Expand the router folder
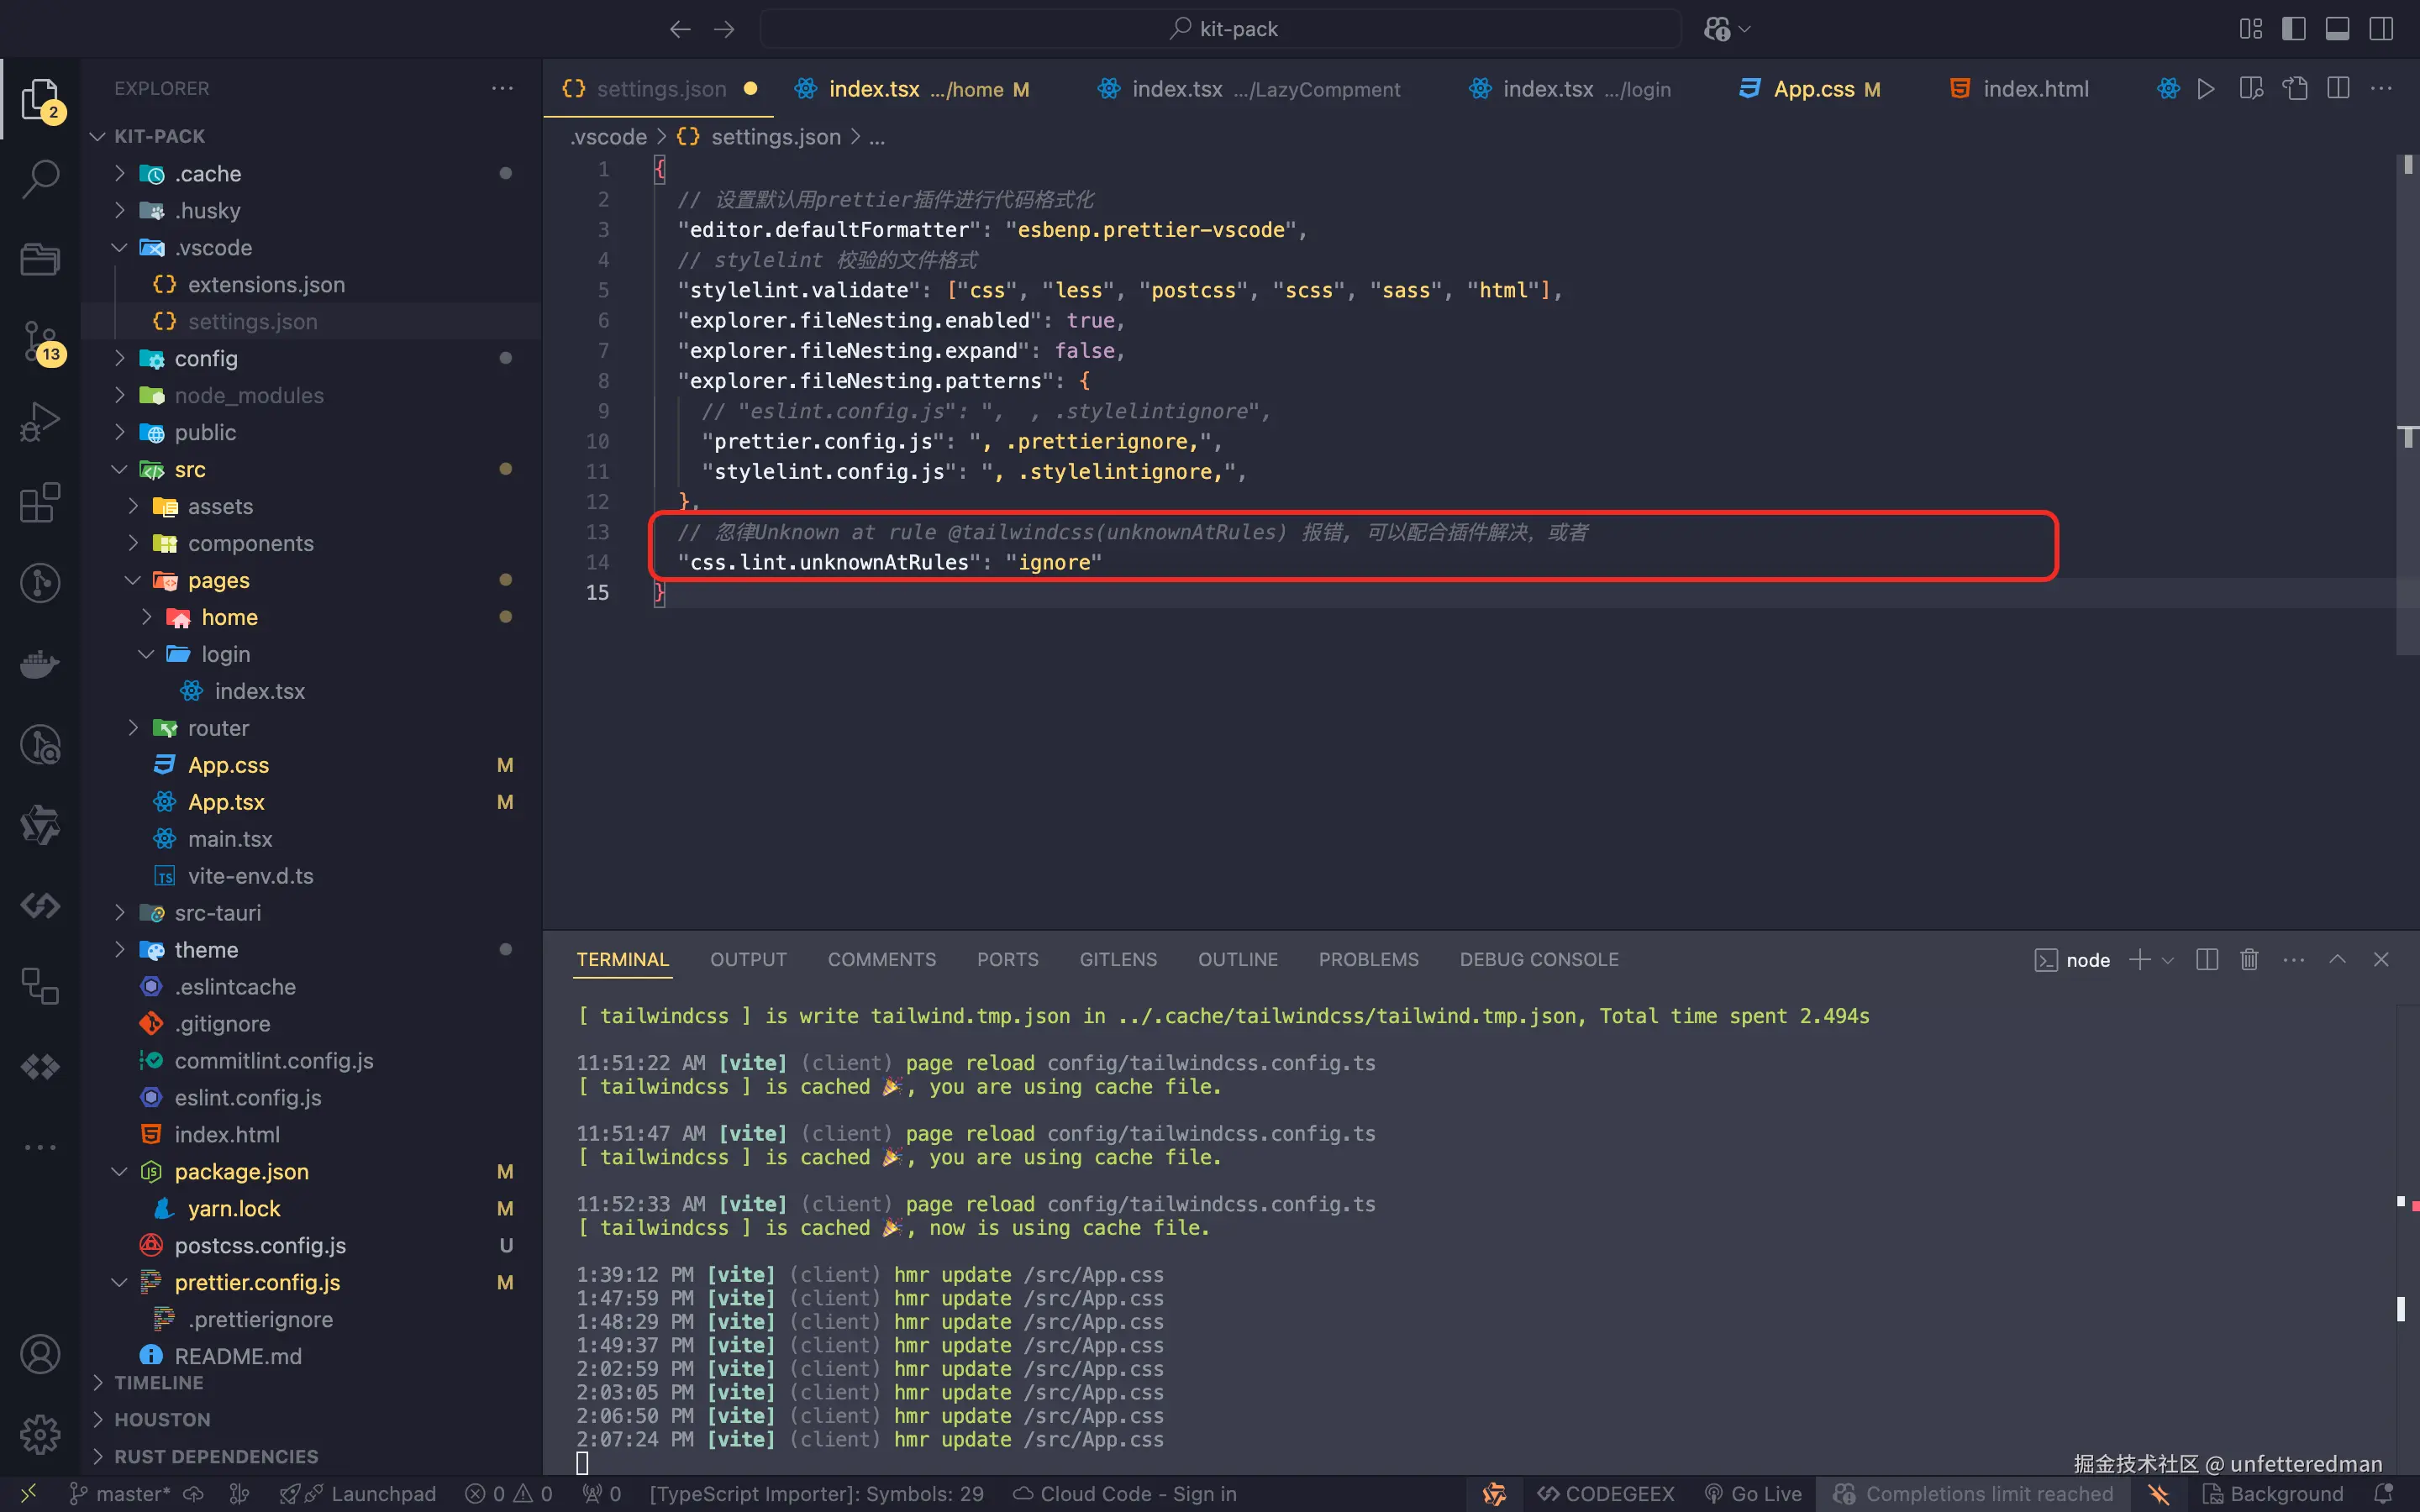The image size is (2420, 1512). point(217,728)
